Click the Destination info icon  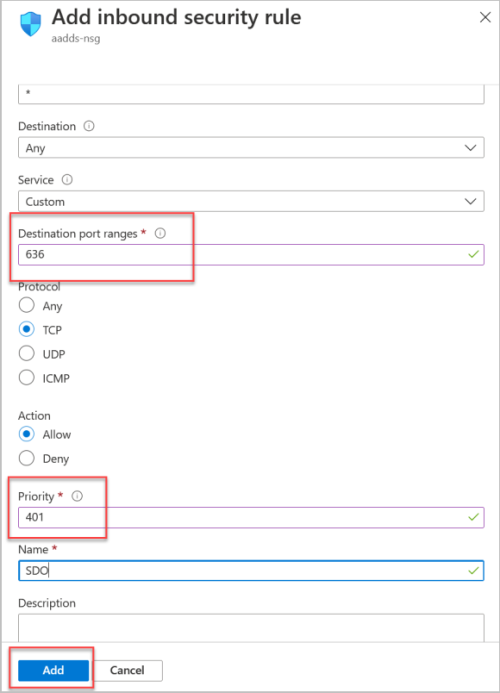click(89, 126)
